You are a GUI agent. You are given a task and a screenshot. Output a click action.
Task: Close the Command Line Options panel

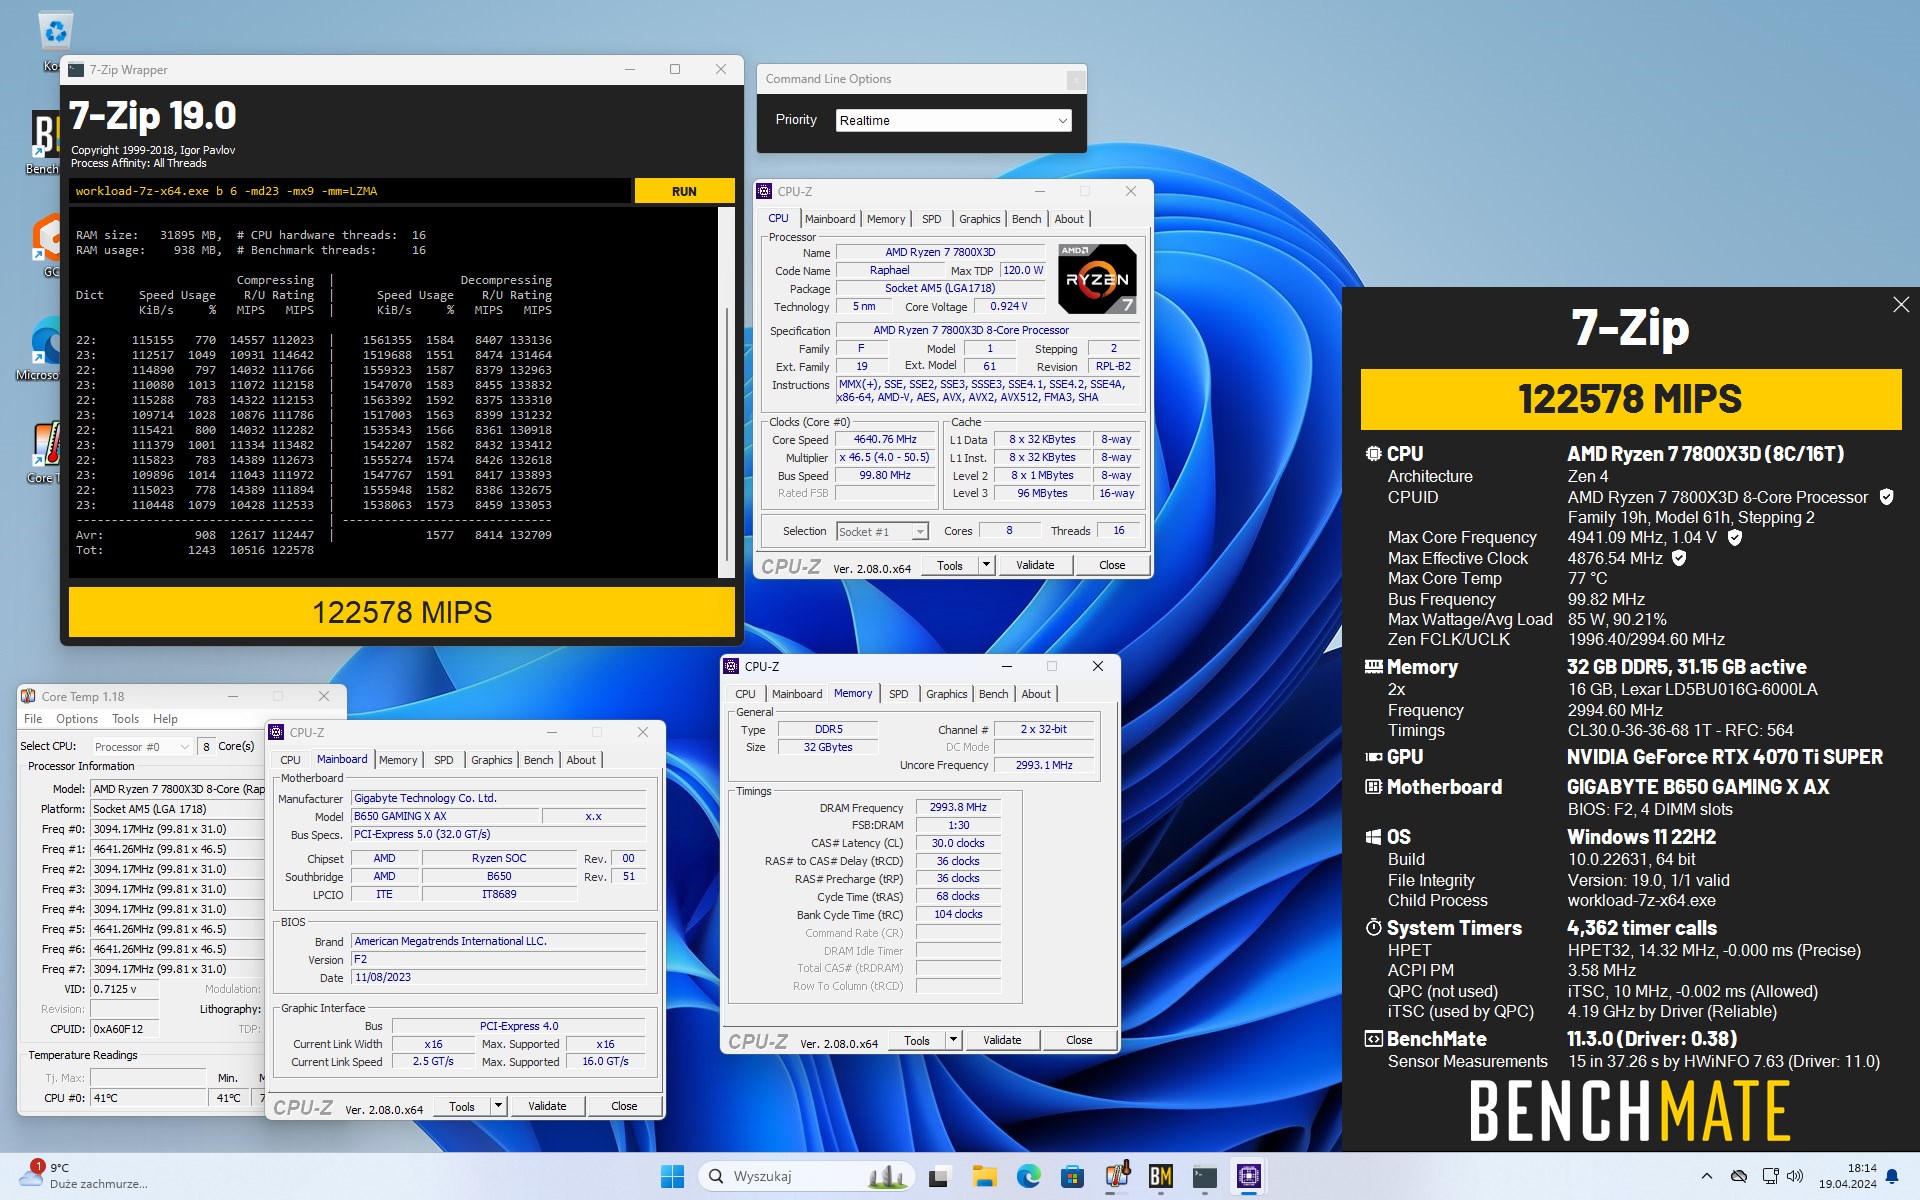[x=1075, y=79]
